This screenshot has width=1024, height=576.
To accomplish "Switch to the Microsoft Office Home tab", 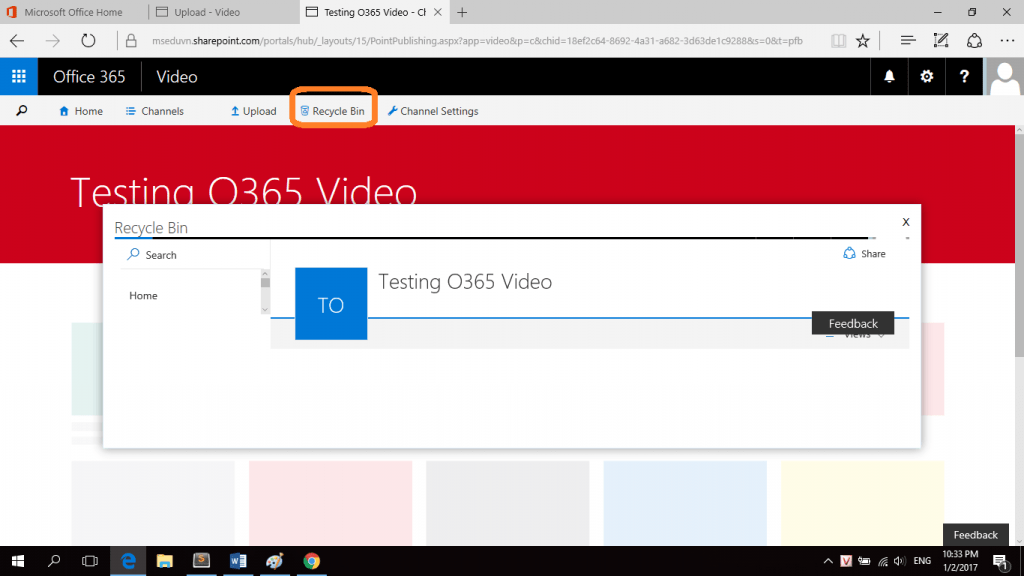I will point(74,12).
